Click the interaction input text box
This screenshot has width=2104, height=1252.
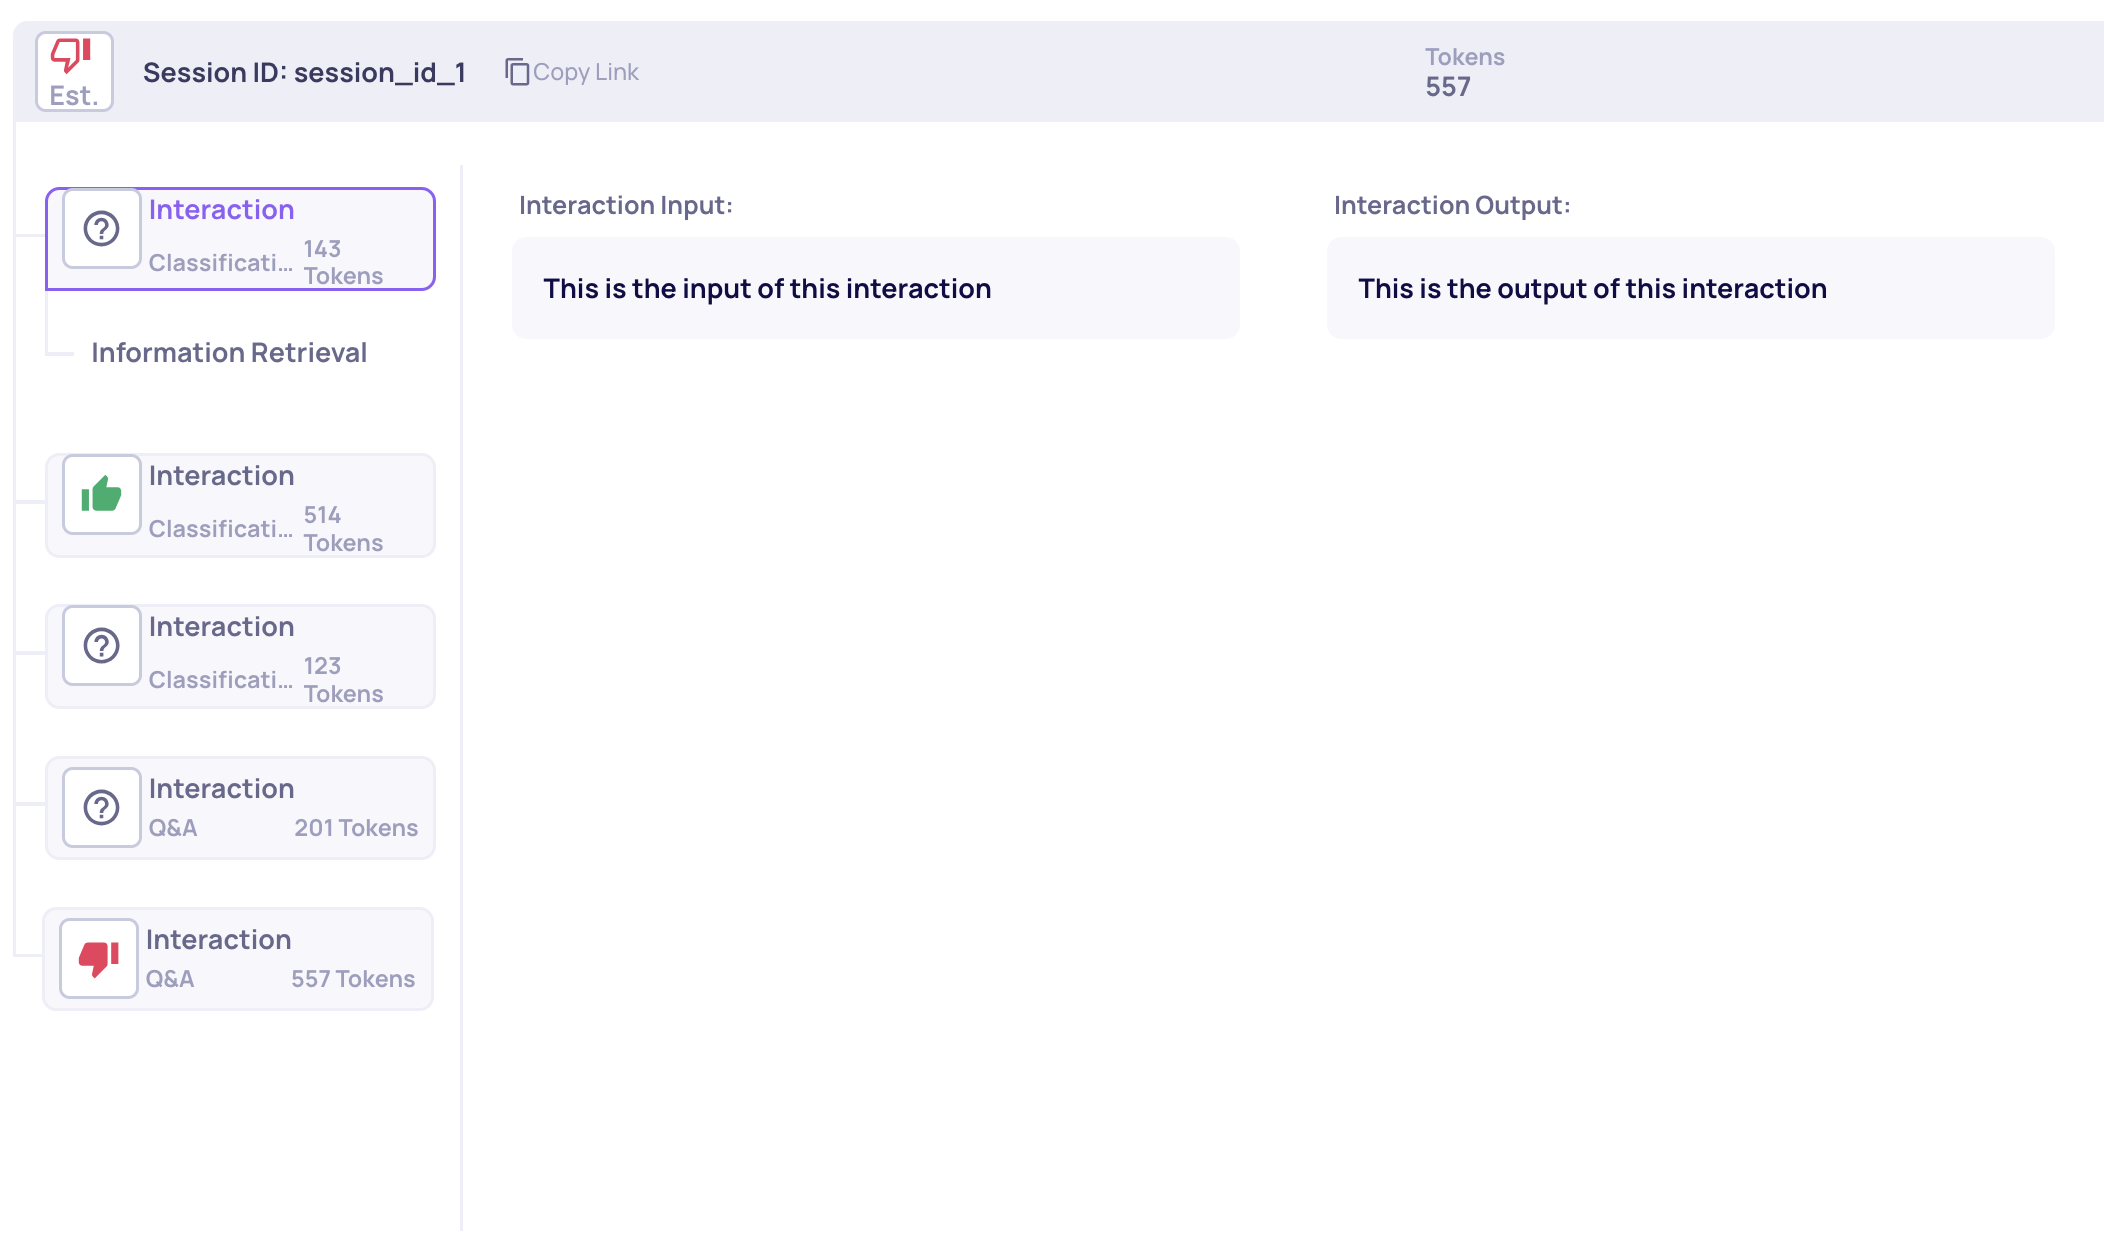[x=875, y=288]
